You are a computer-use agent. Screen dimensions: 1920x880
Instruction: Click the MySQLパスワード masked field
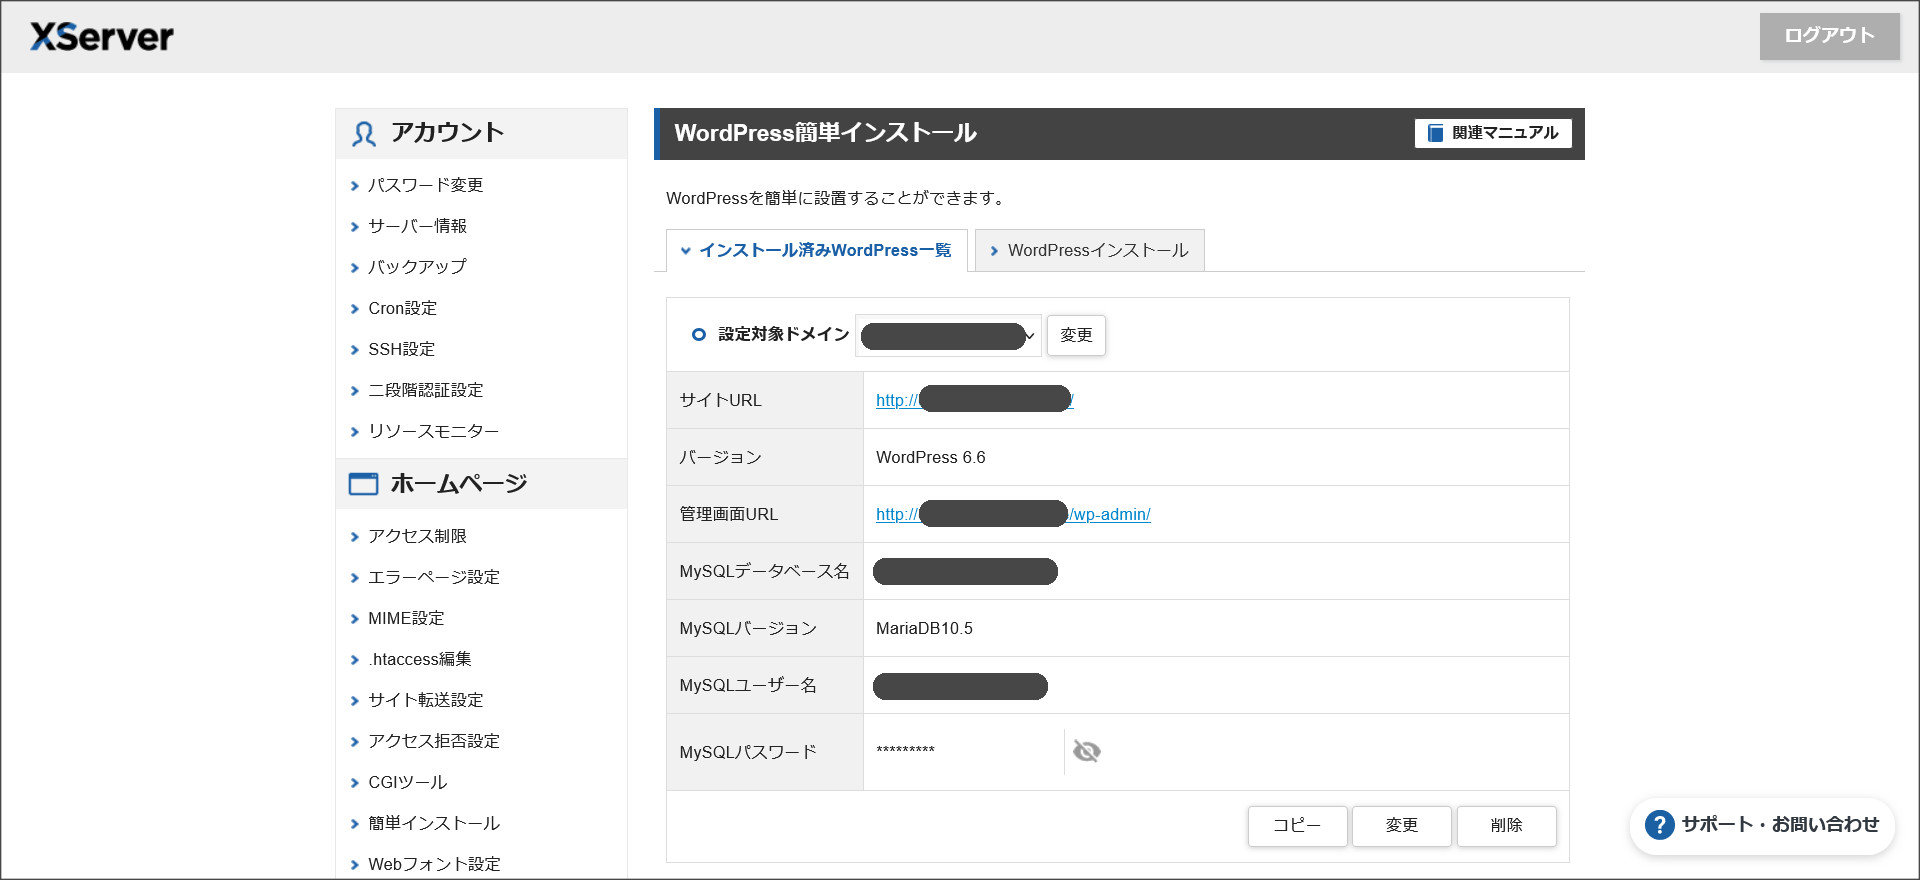tap(965, 751)
